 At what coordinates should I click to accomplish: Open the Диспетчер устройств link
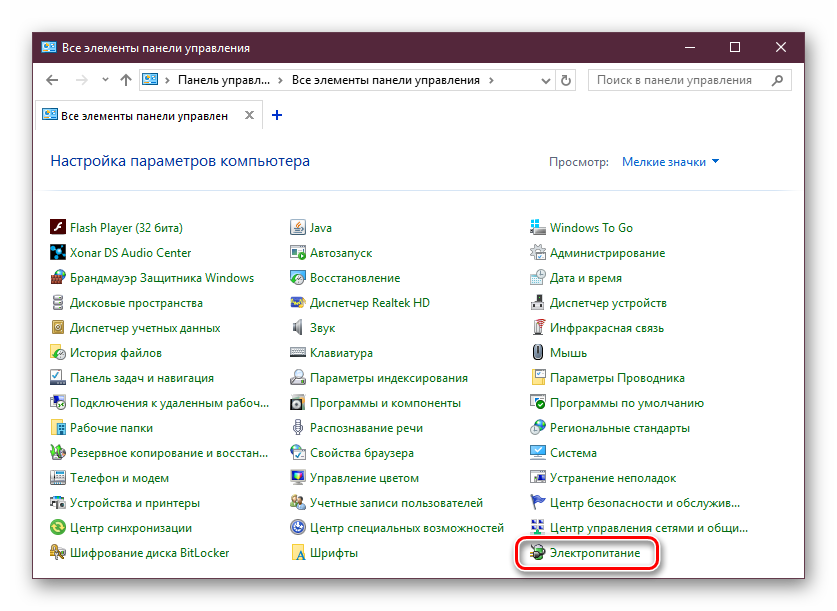click(x=608, y=303)
